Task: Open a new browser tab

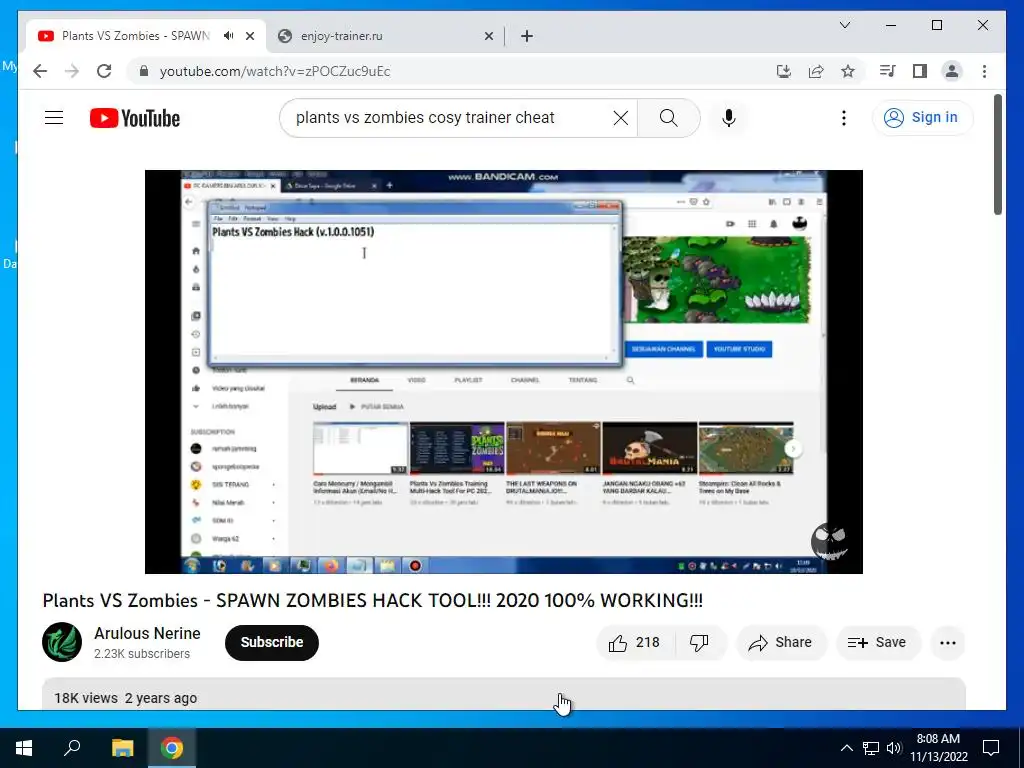Action: tap(527, 37)
